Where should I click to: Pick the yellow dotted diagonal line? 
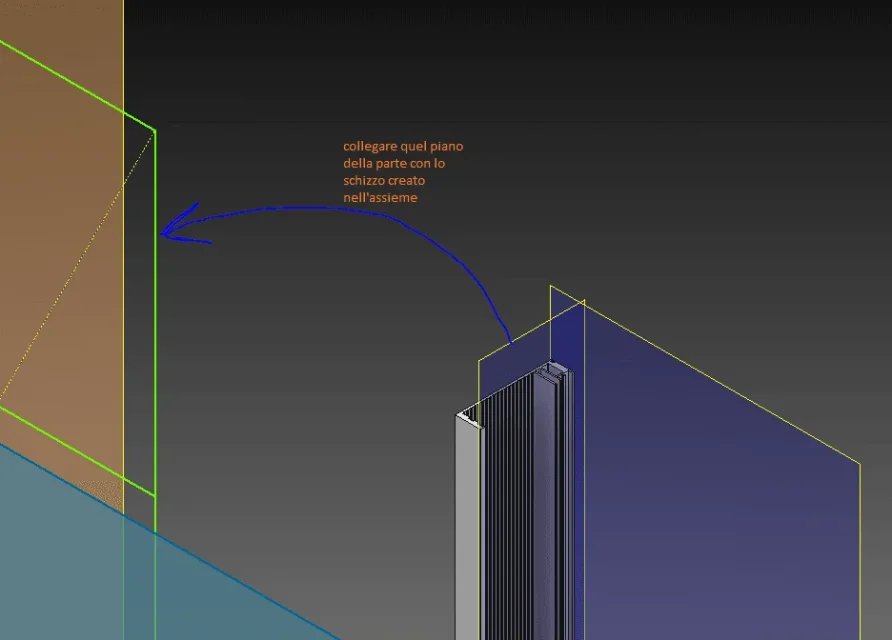click(77, 265)
